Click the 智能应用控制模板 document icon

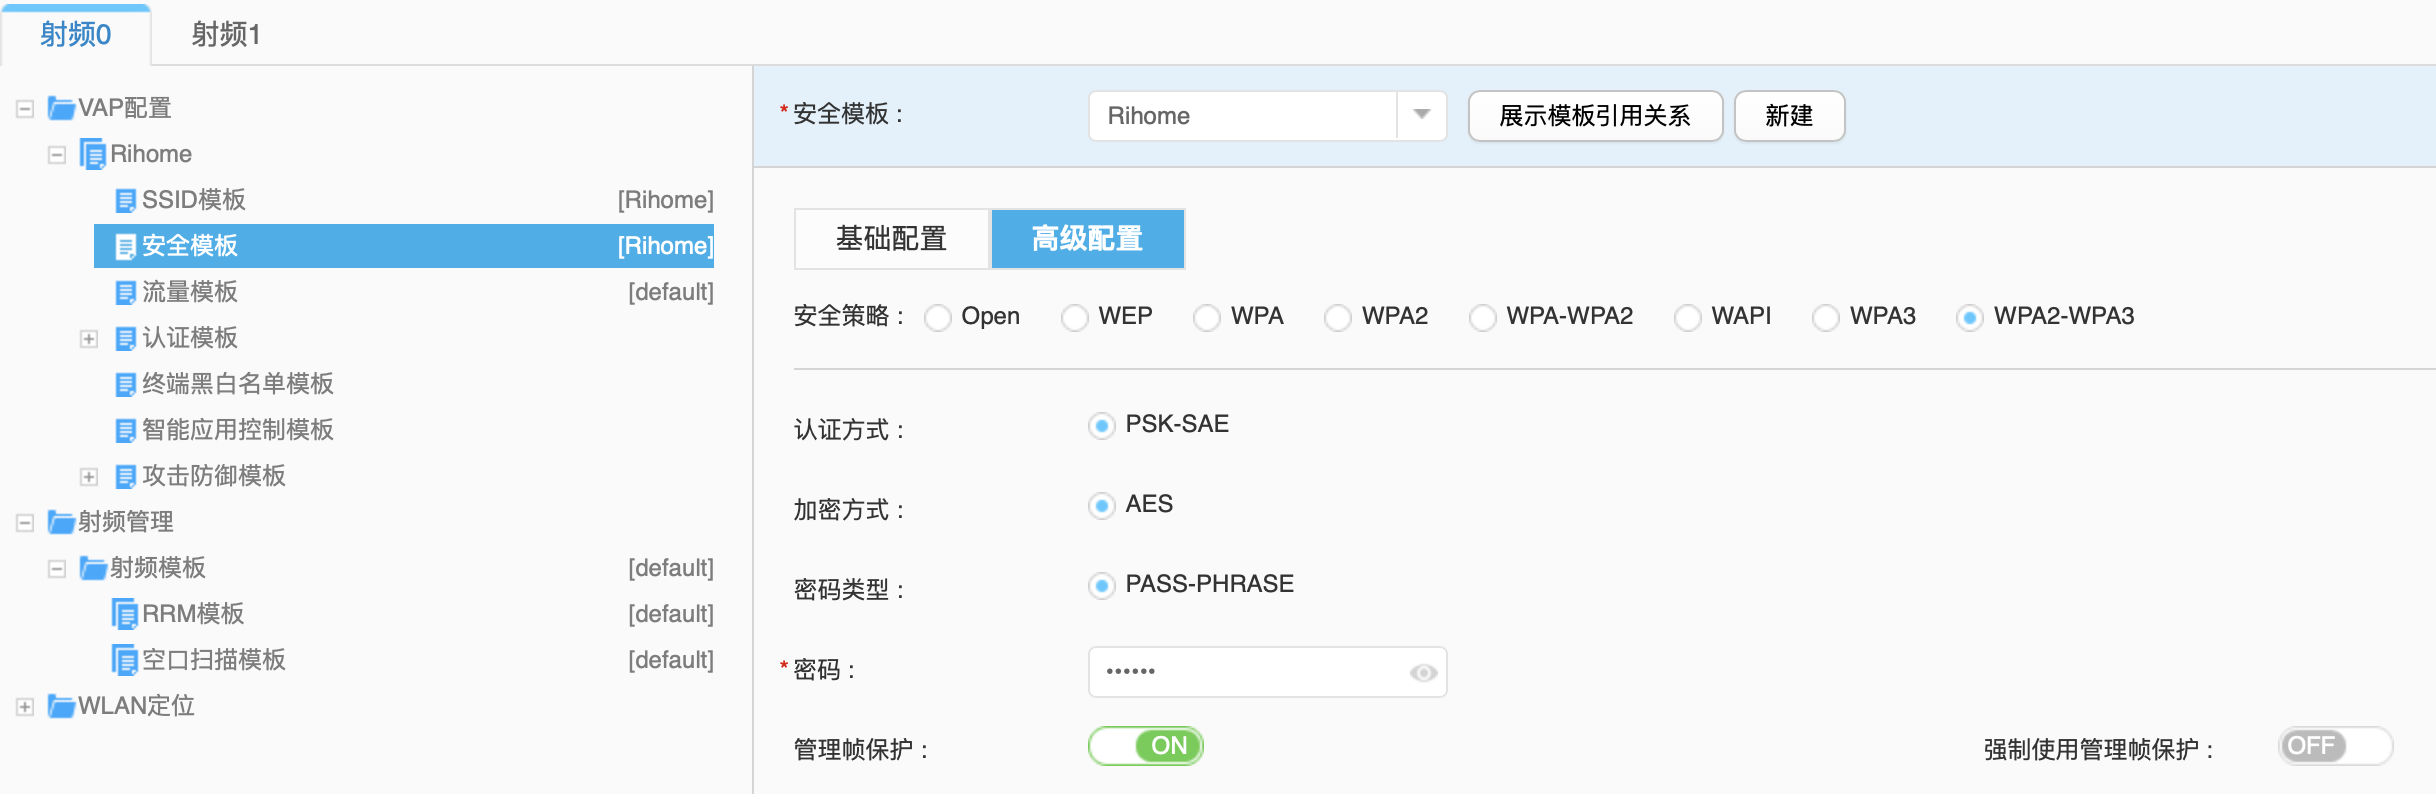click(x=125, y=430)
